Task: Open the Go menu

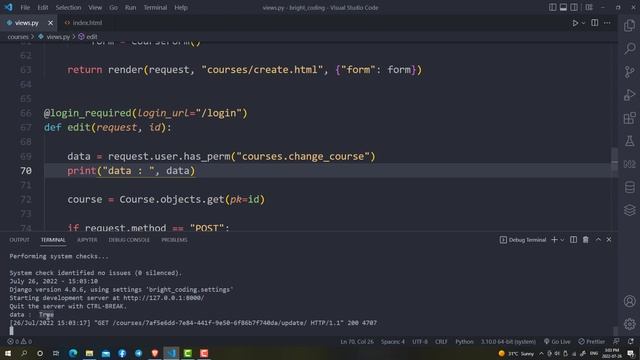Action: (113, 7)
